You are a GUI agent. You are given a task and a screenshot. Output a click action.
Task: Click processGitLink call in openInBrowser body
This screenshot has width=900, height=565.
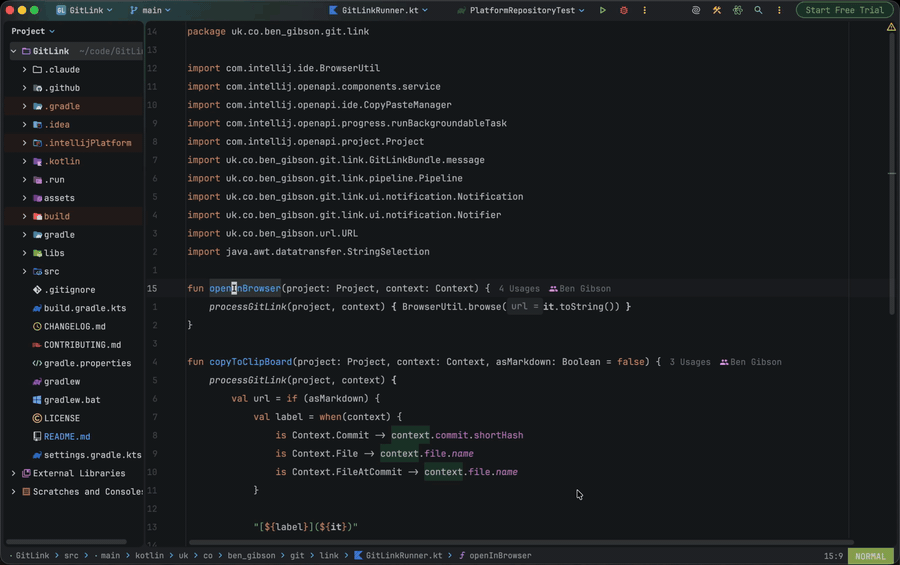pos(247,307)
